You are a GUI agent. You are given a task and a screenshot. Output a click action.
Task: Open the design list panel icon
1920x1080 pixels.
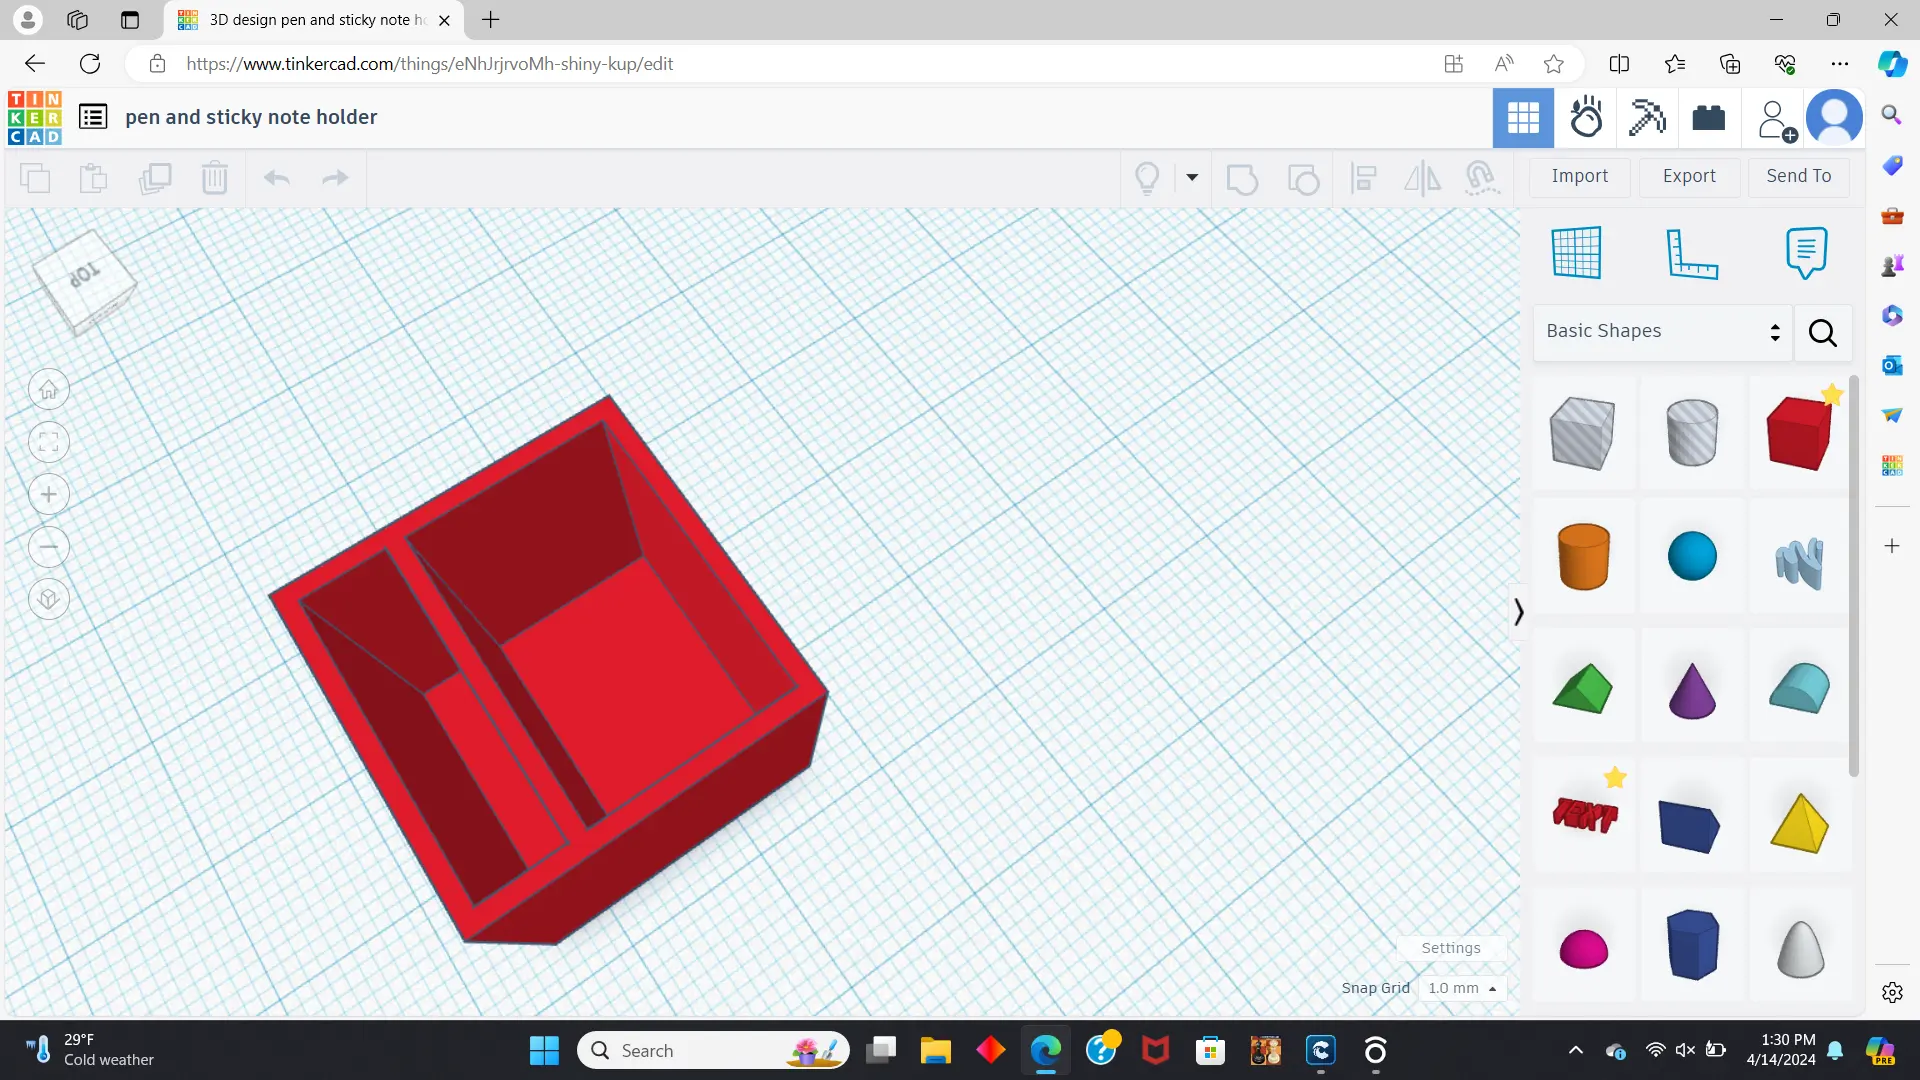click(93, 117)
